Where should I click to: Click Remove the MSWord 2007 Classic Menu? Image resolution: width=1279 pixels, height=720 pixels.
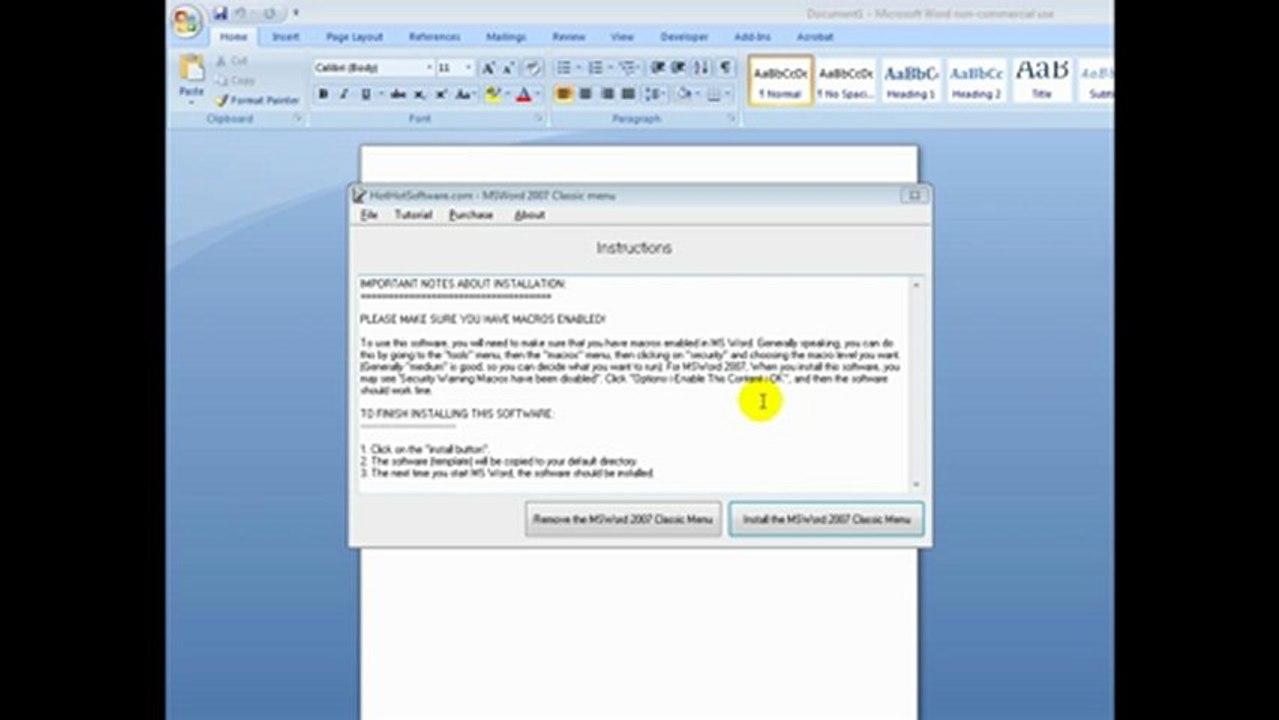623,519
